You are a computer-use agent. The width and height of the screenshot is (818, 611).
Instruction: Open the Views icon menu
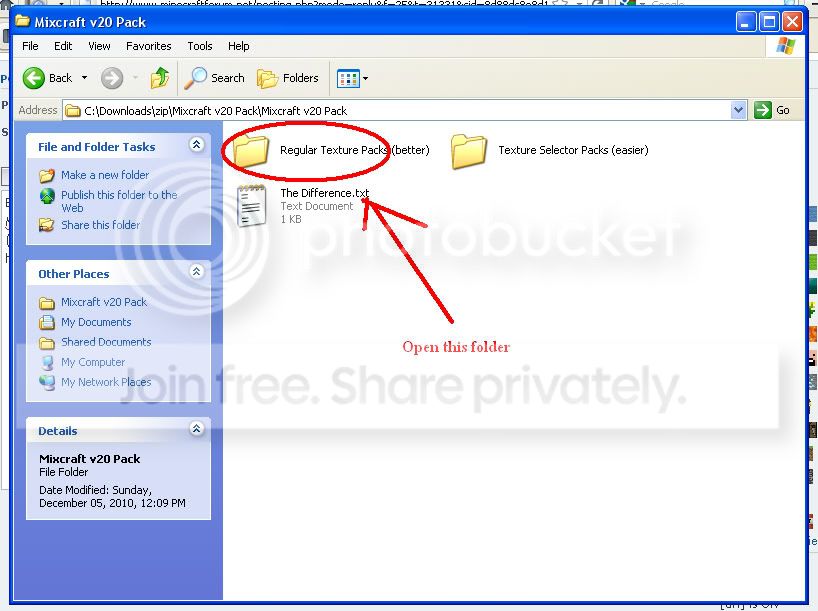point(353,78)
